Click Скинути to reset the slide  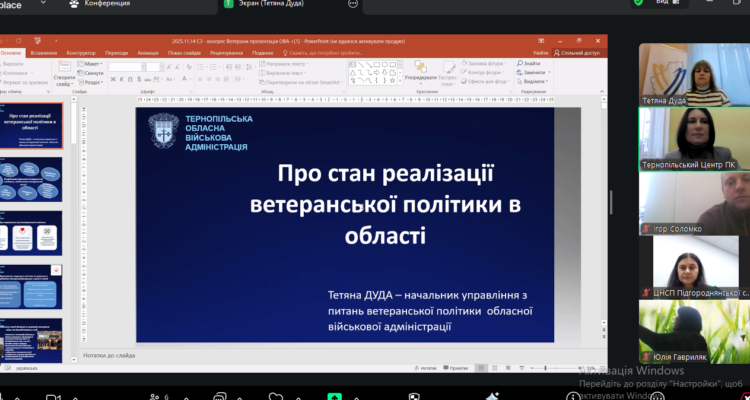(x=93, y=73)
